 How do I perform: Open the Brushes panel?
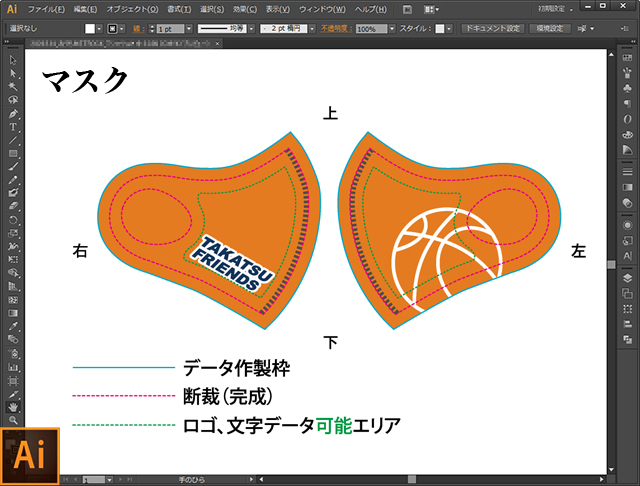click(x=627, y=73)
